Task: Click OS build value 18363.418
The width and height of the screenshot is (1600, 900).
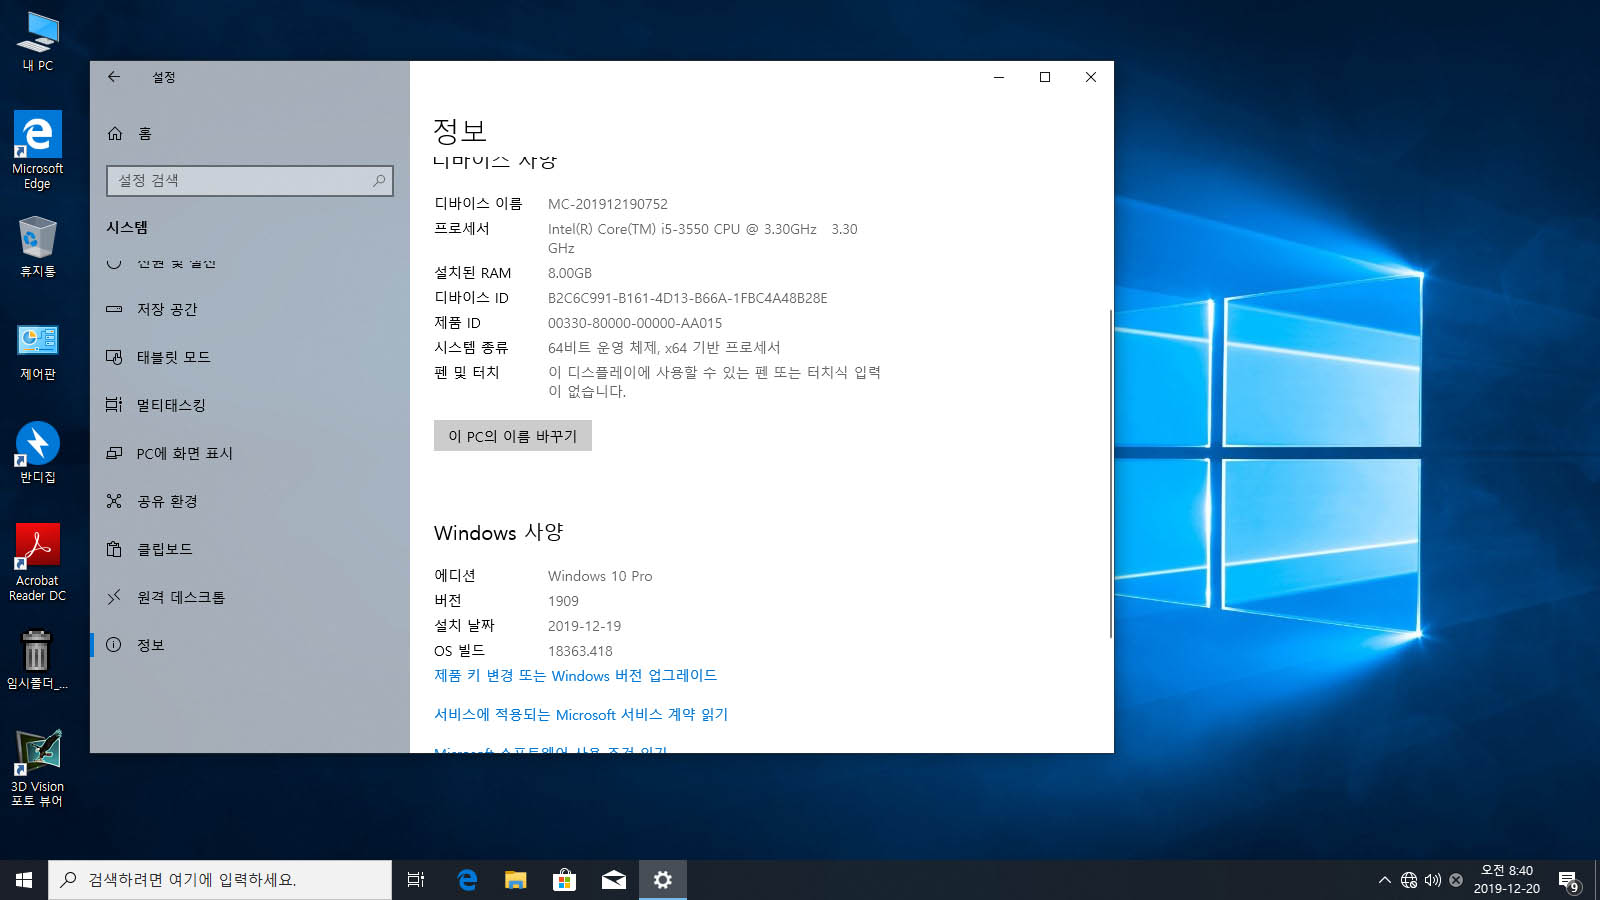Action: tap(580, 651)
